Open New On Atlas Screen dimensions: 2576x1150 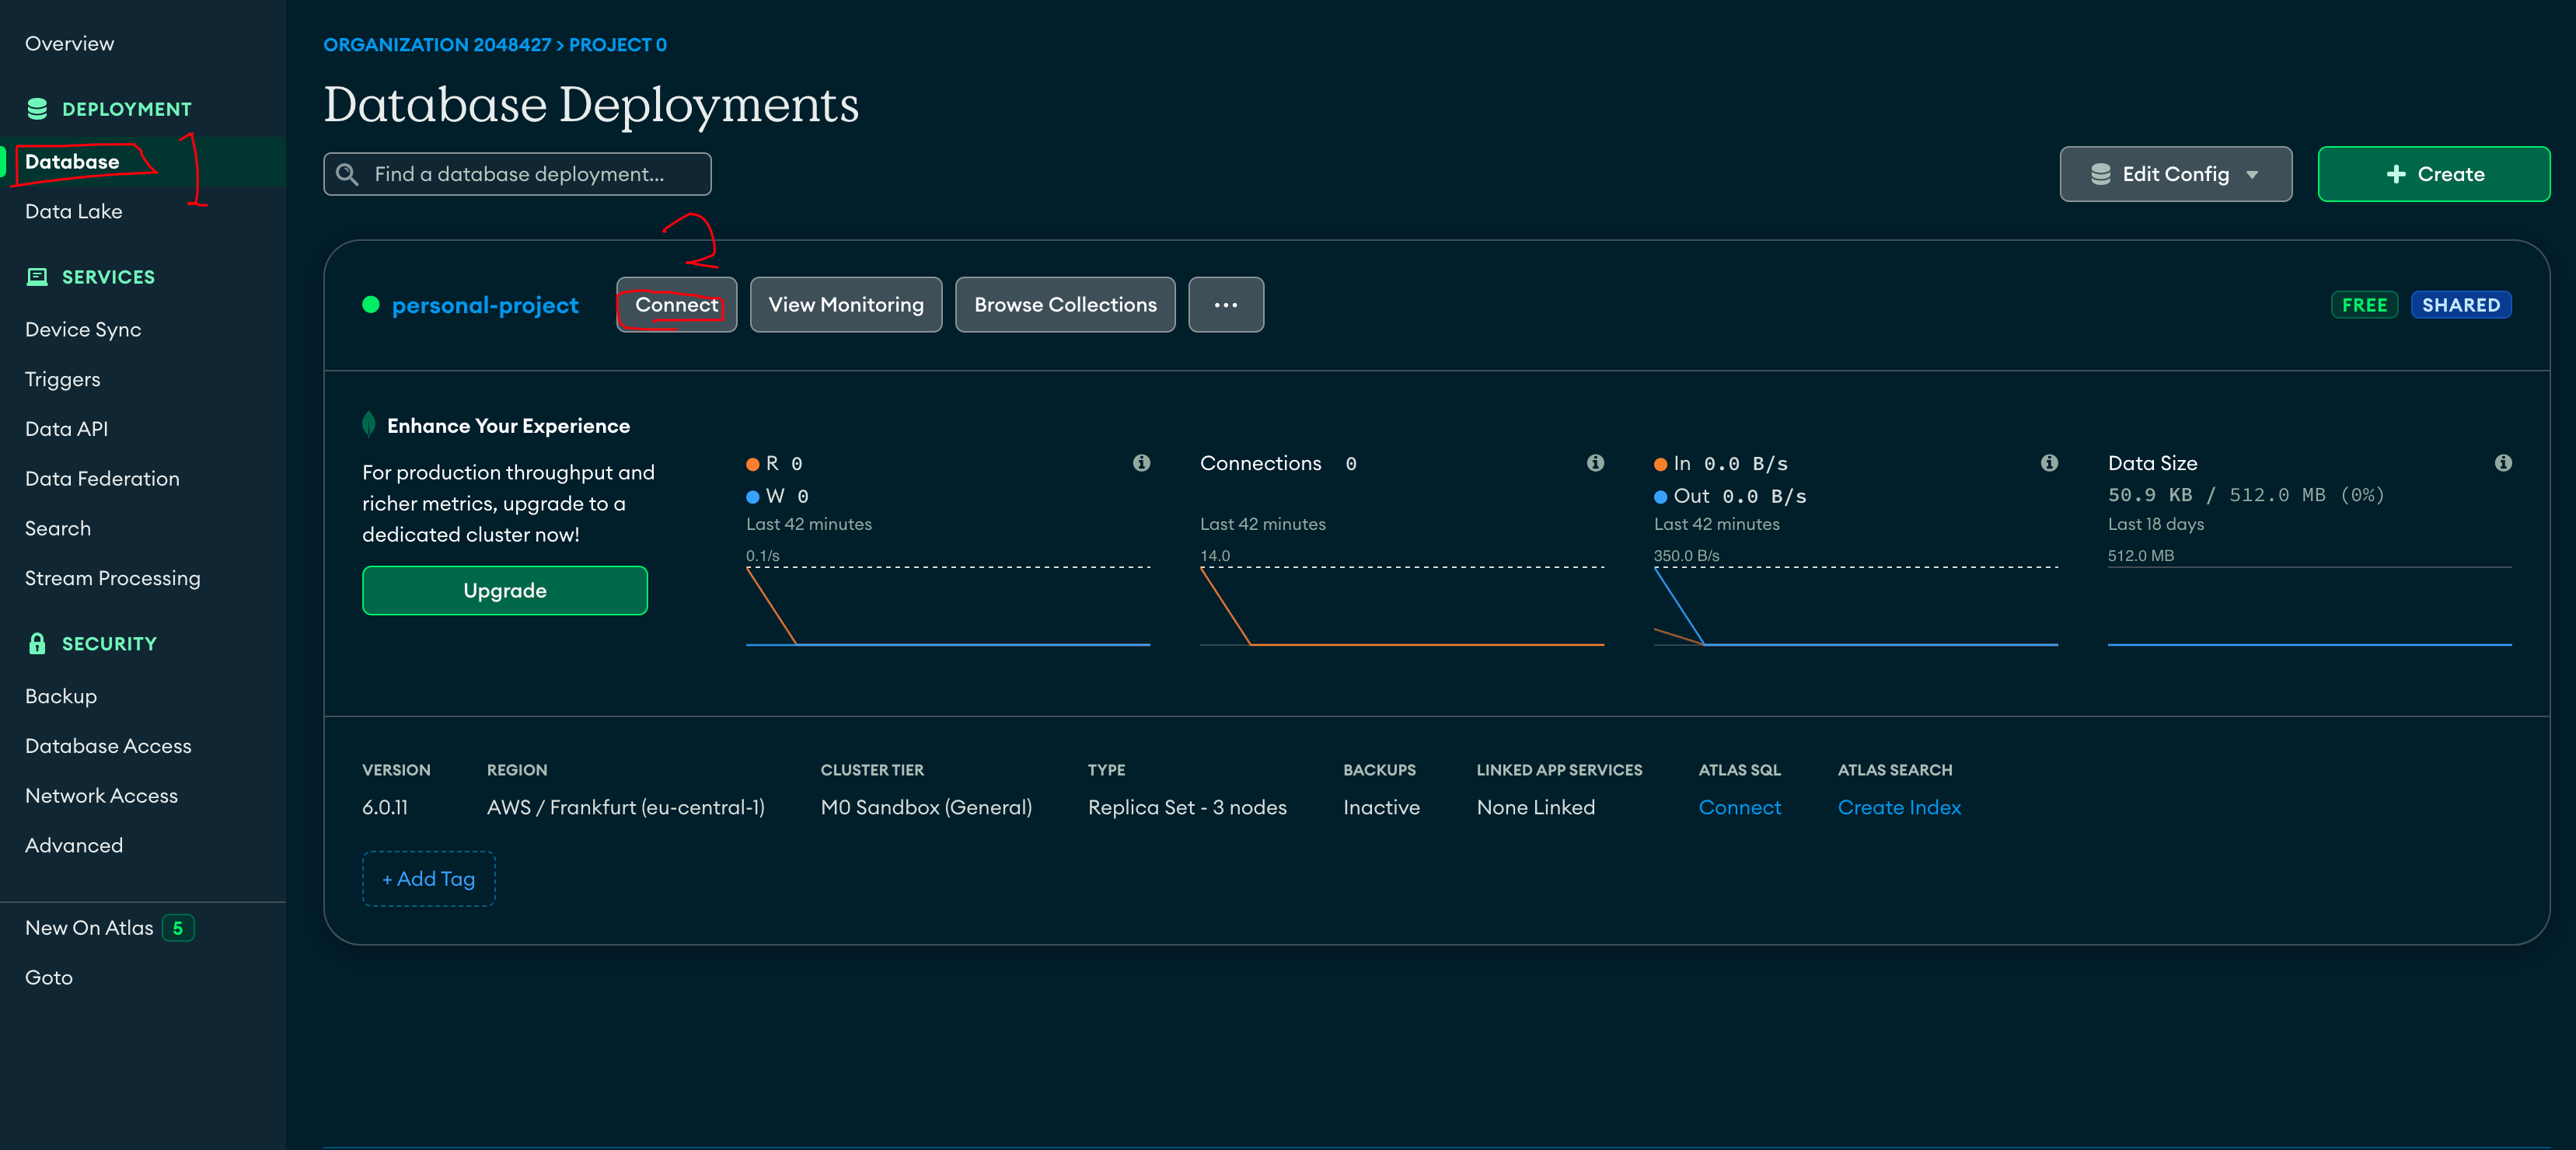click(x=89, y=928)
